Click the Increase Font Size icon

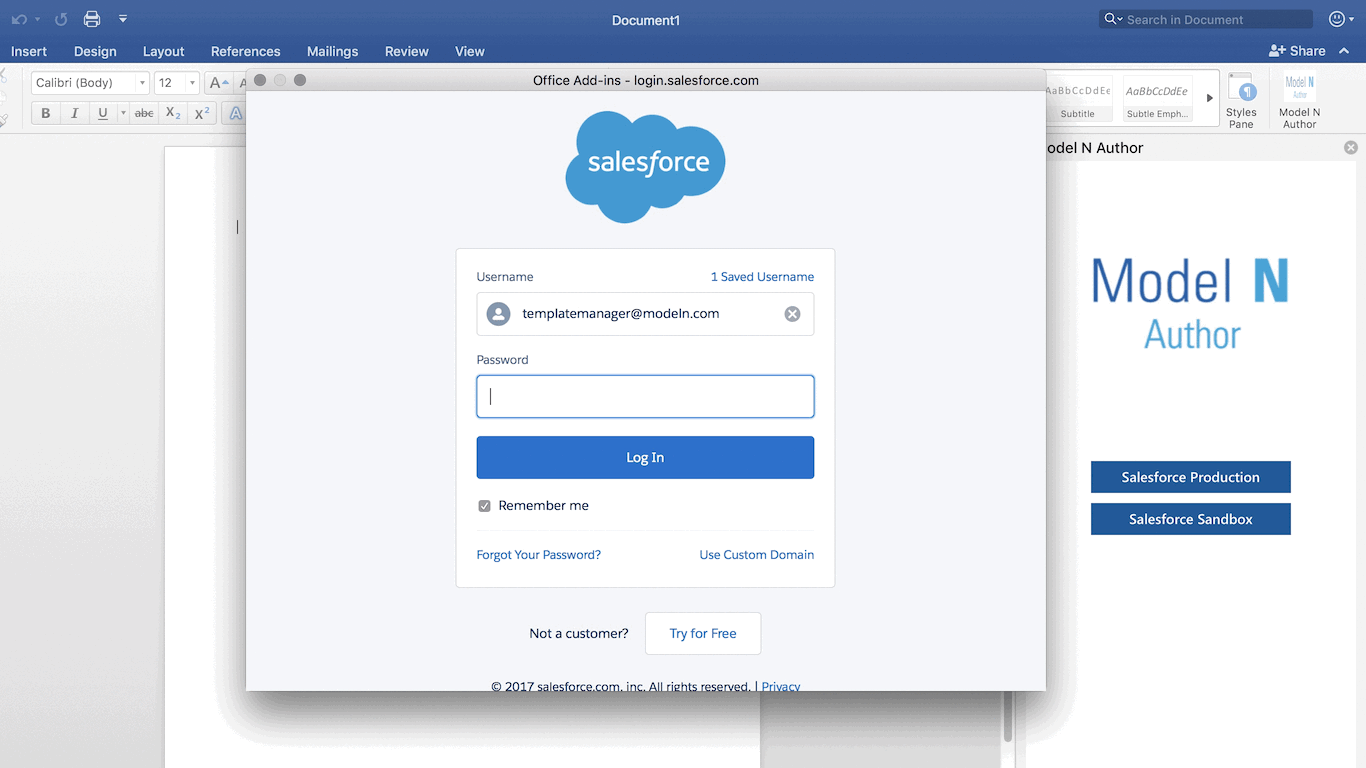[x=219, y=83]
